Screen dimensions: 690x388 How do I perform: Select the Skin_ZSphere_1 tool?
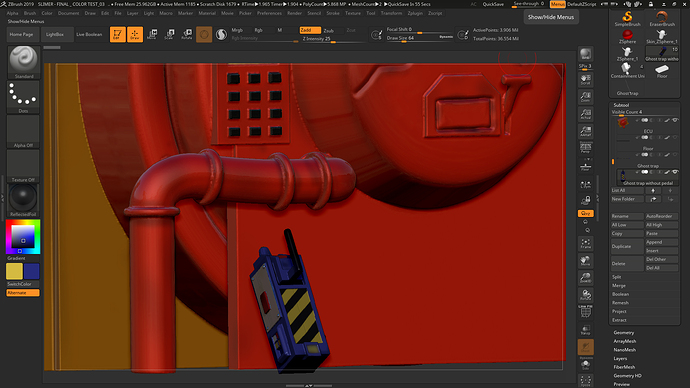coord(662,36)
